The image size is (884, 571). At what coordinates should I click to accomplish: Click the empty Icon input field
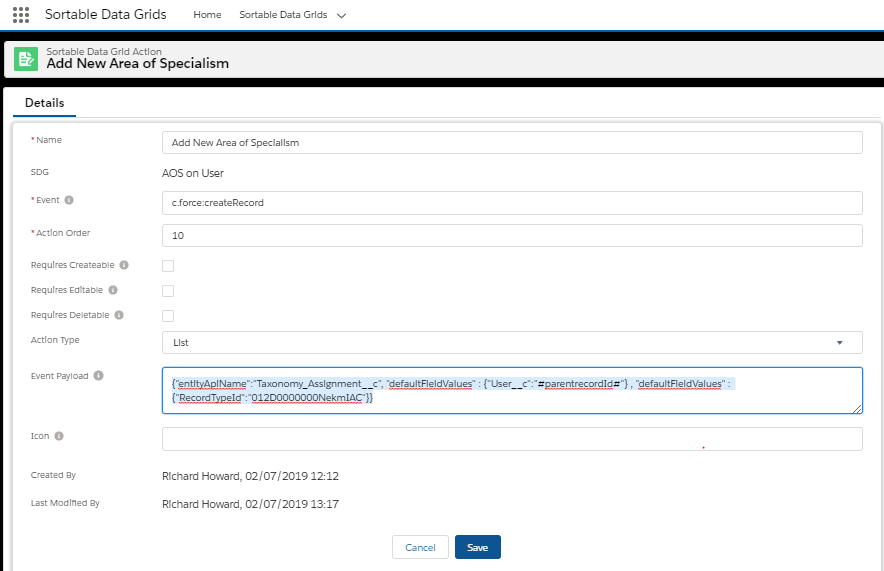tap(512, 439)
